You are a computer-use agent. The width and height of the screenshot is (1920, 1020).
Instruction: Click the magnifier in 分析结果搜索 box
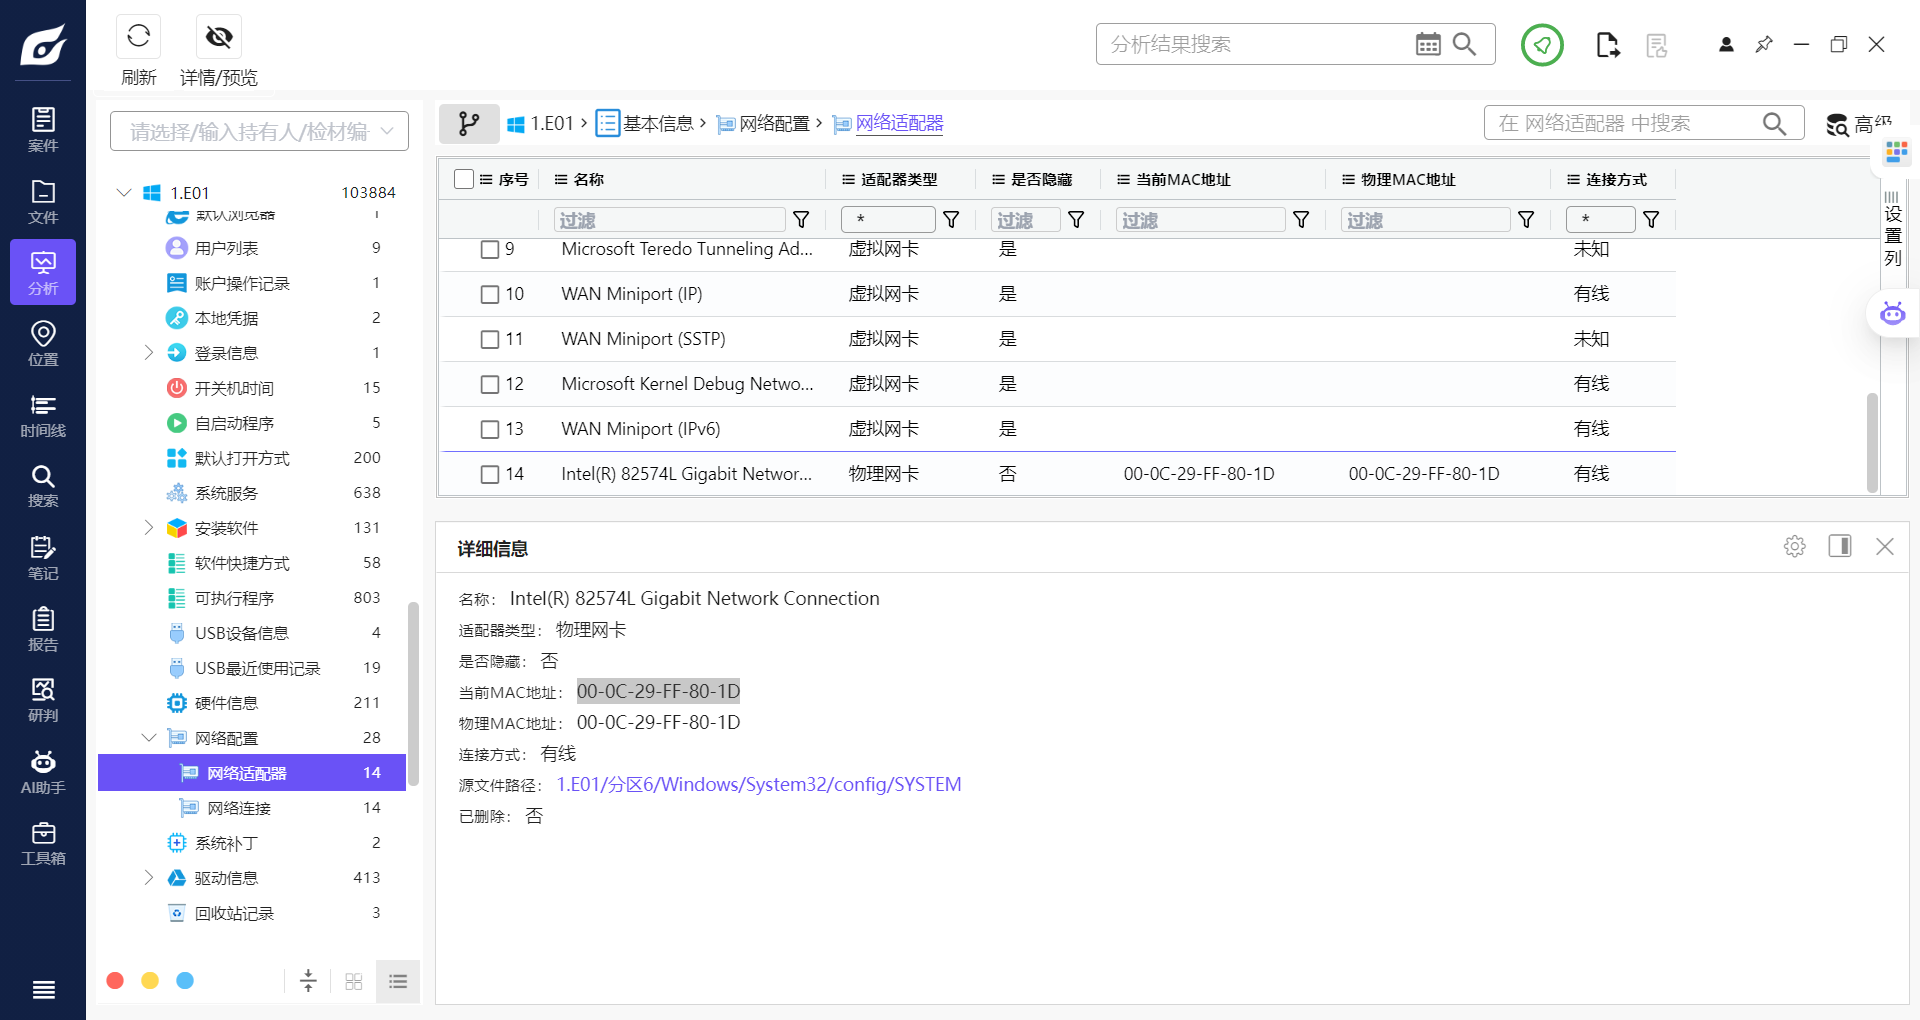1464,44
